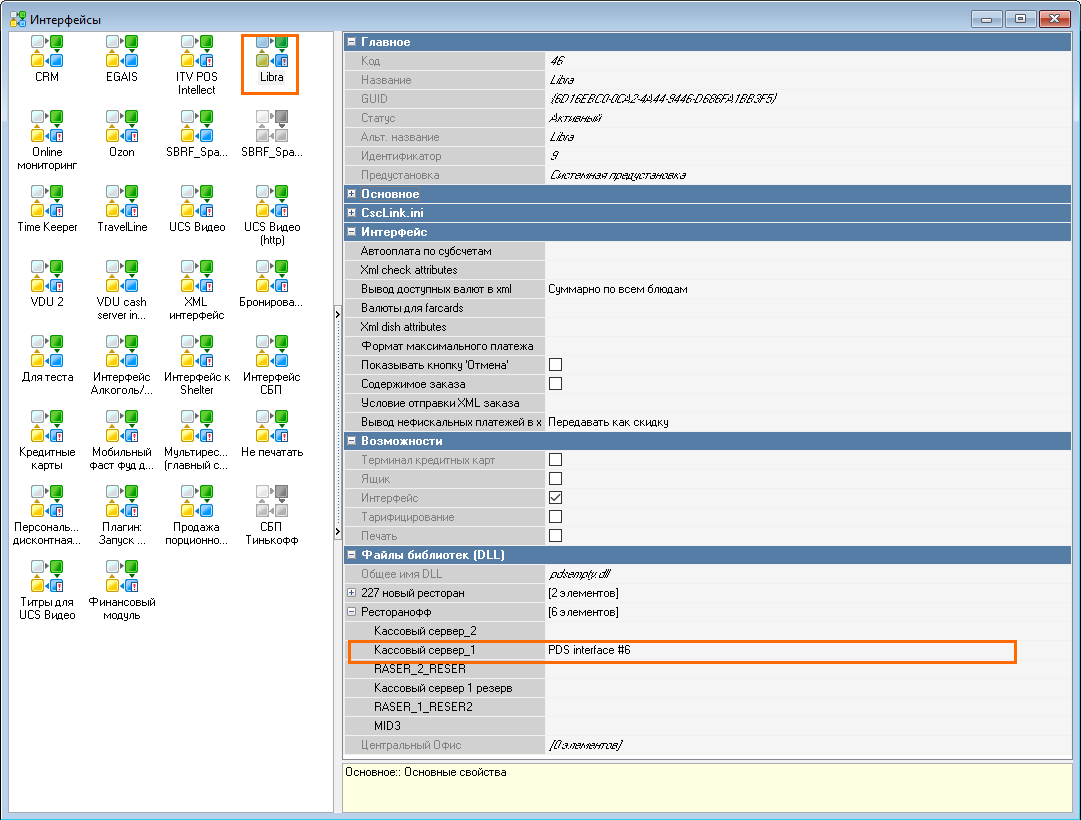Click the panel splitter collapse arrow
Screen dimensions: 1081x820
(x=338, y=313)
